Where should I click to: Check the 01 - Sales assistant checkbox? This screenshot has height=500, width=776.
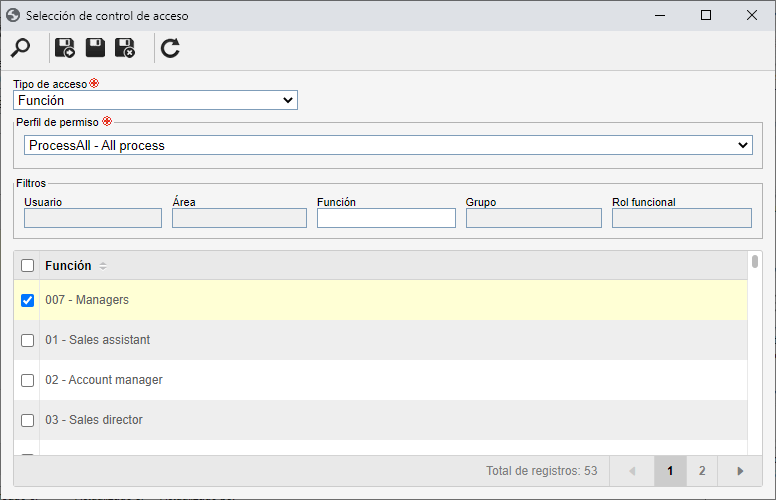click(x=28, y=340)
